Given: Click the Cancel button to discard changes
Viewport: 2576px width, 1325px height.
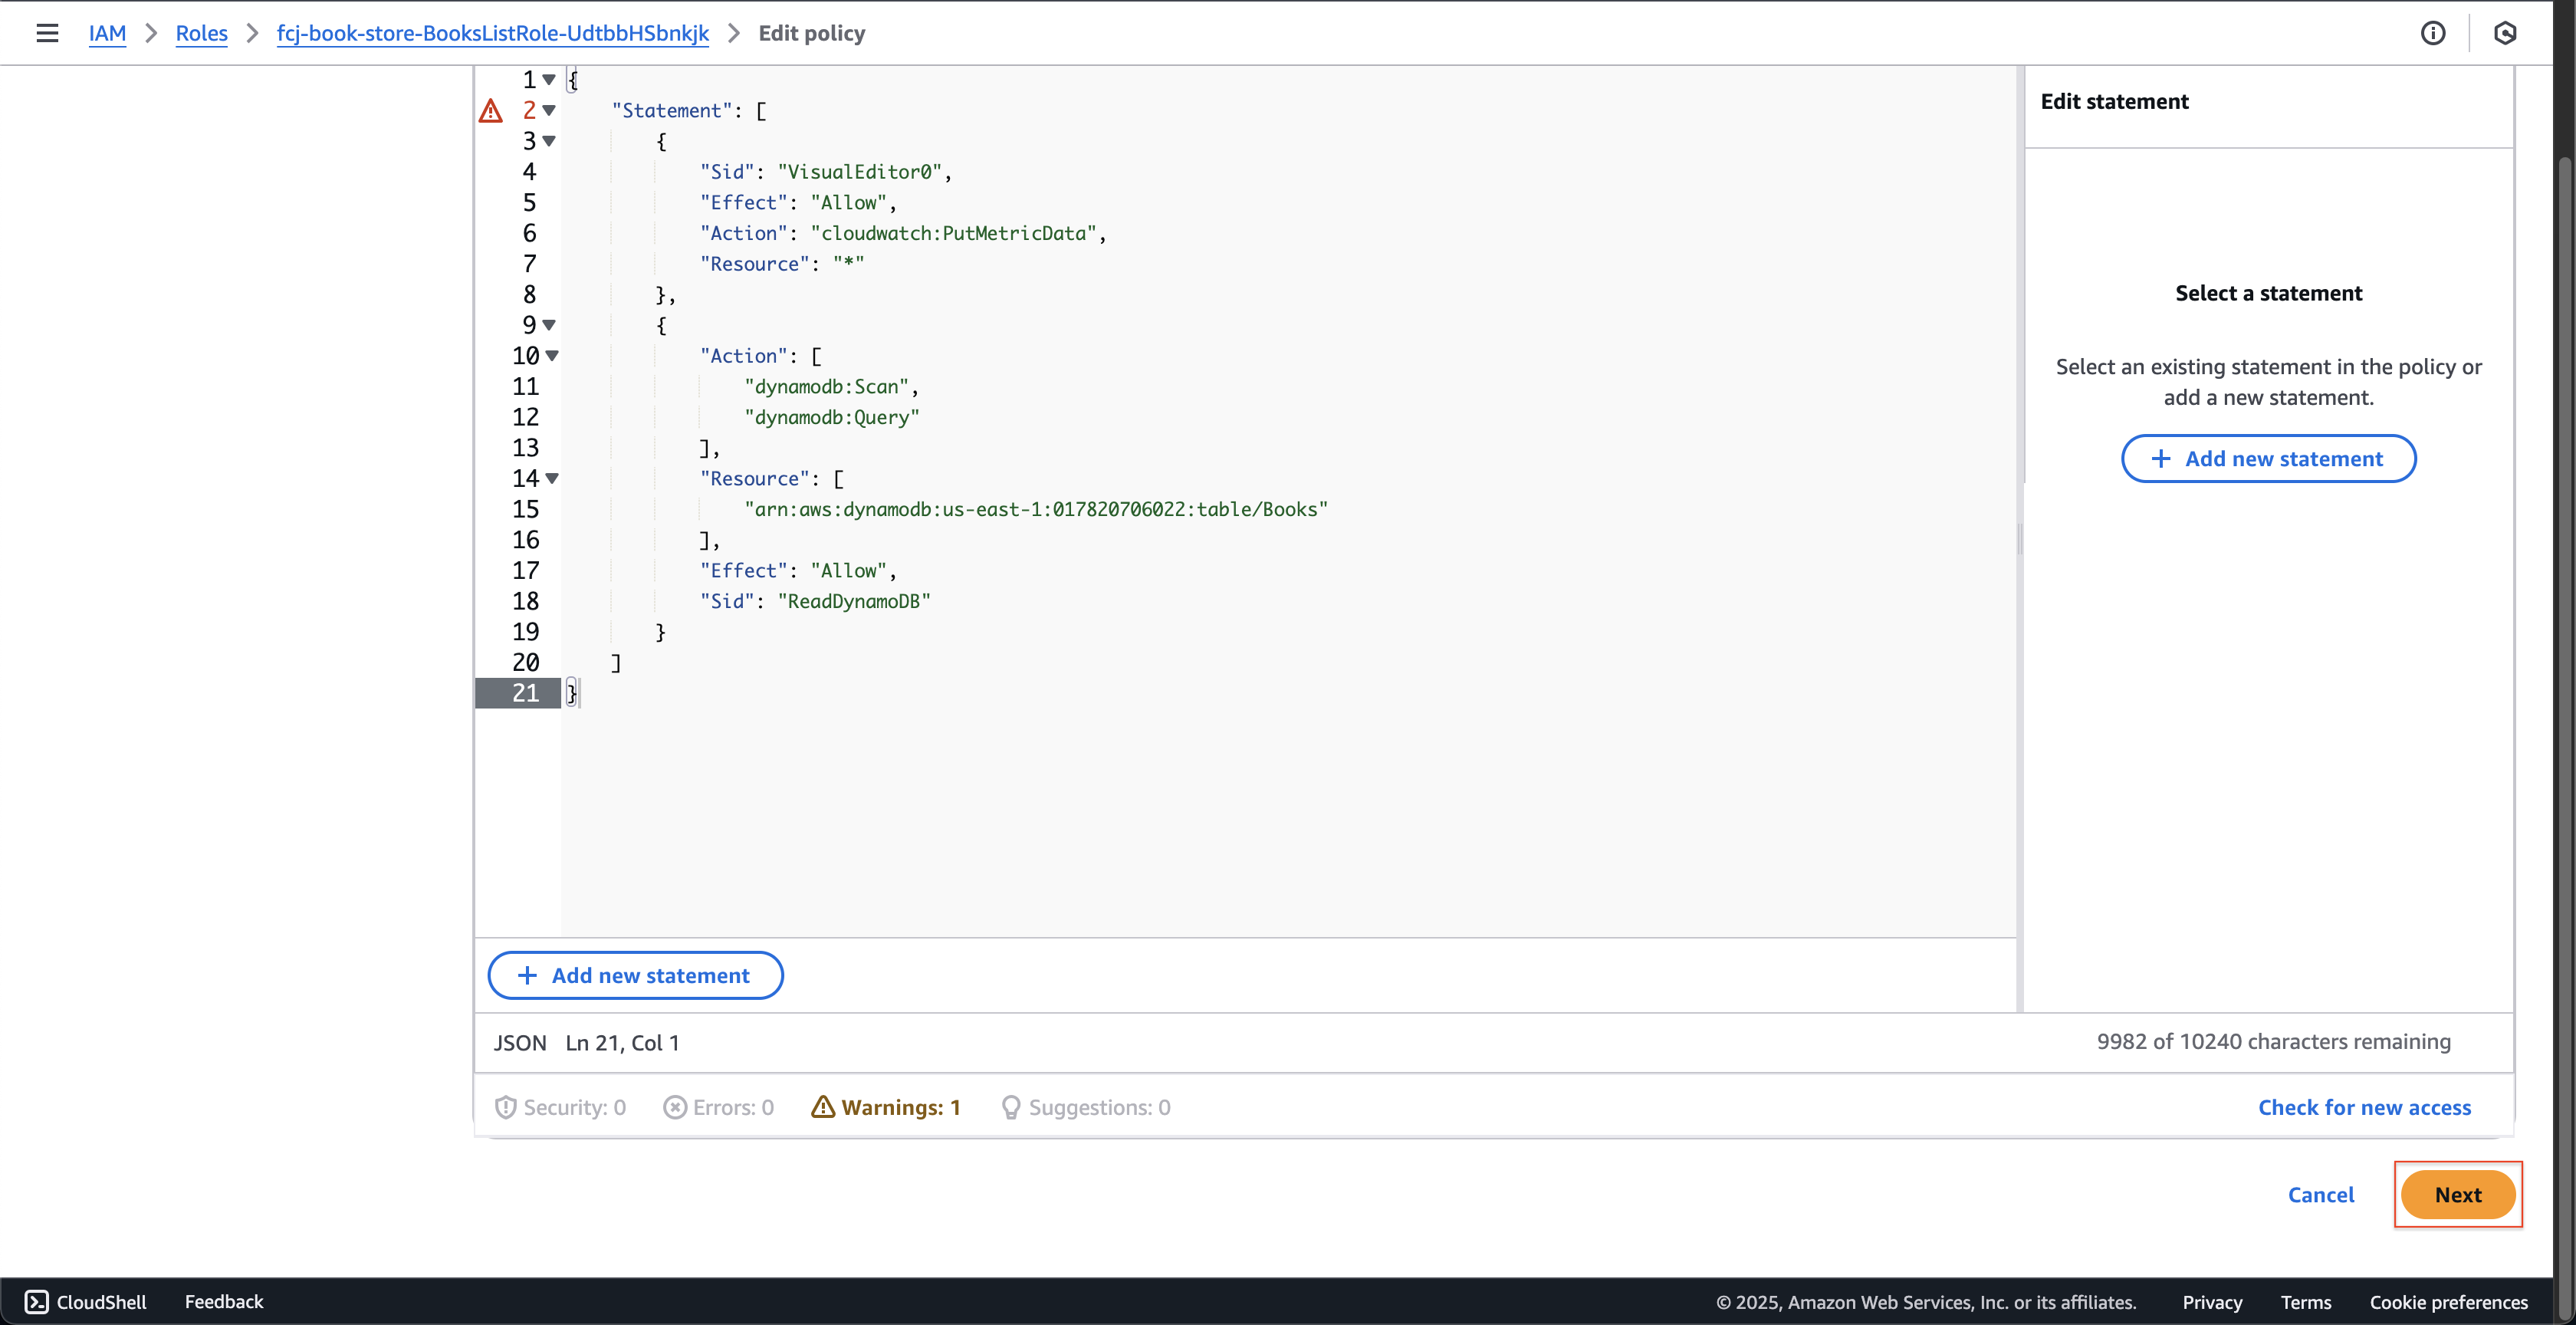Looking at the screenshot, I should [2321, 1195].
